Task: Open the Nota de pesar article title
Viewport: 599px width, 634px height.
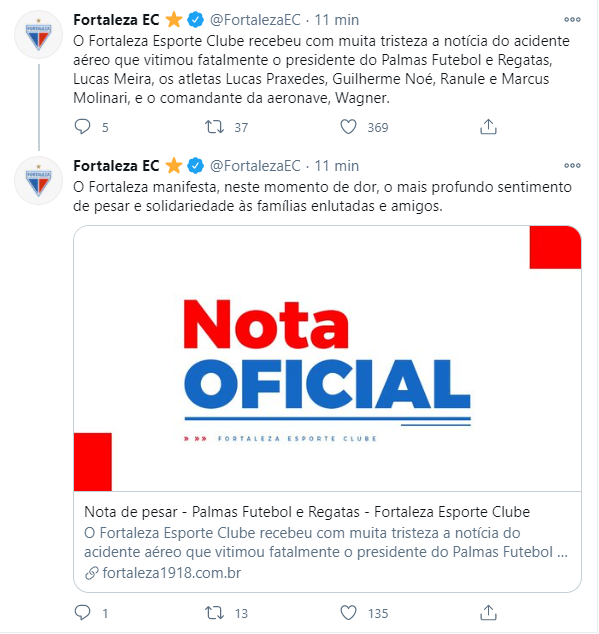Action: coord(307,512)
